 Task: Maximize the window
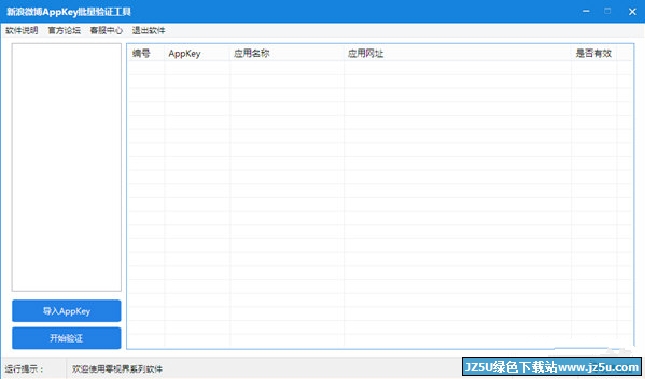click(608, 12)
